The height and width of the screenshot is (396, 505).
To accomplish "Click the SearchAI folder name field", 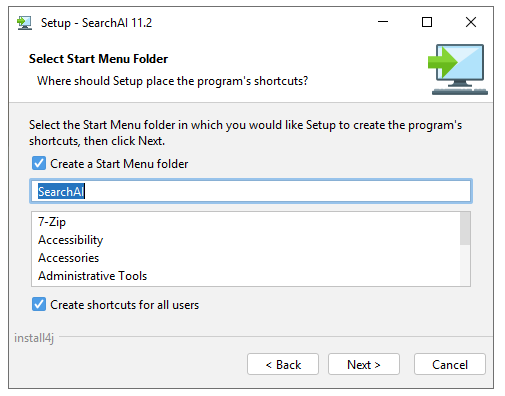I will 251,191.
